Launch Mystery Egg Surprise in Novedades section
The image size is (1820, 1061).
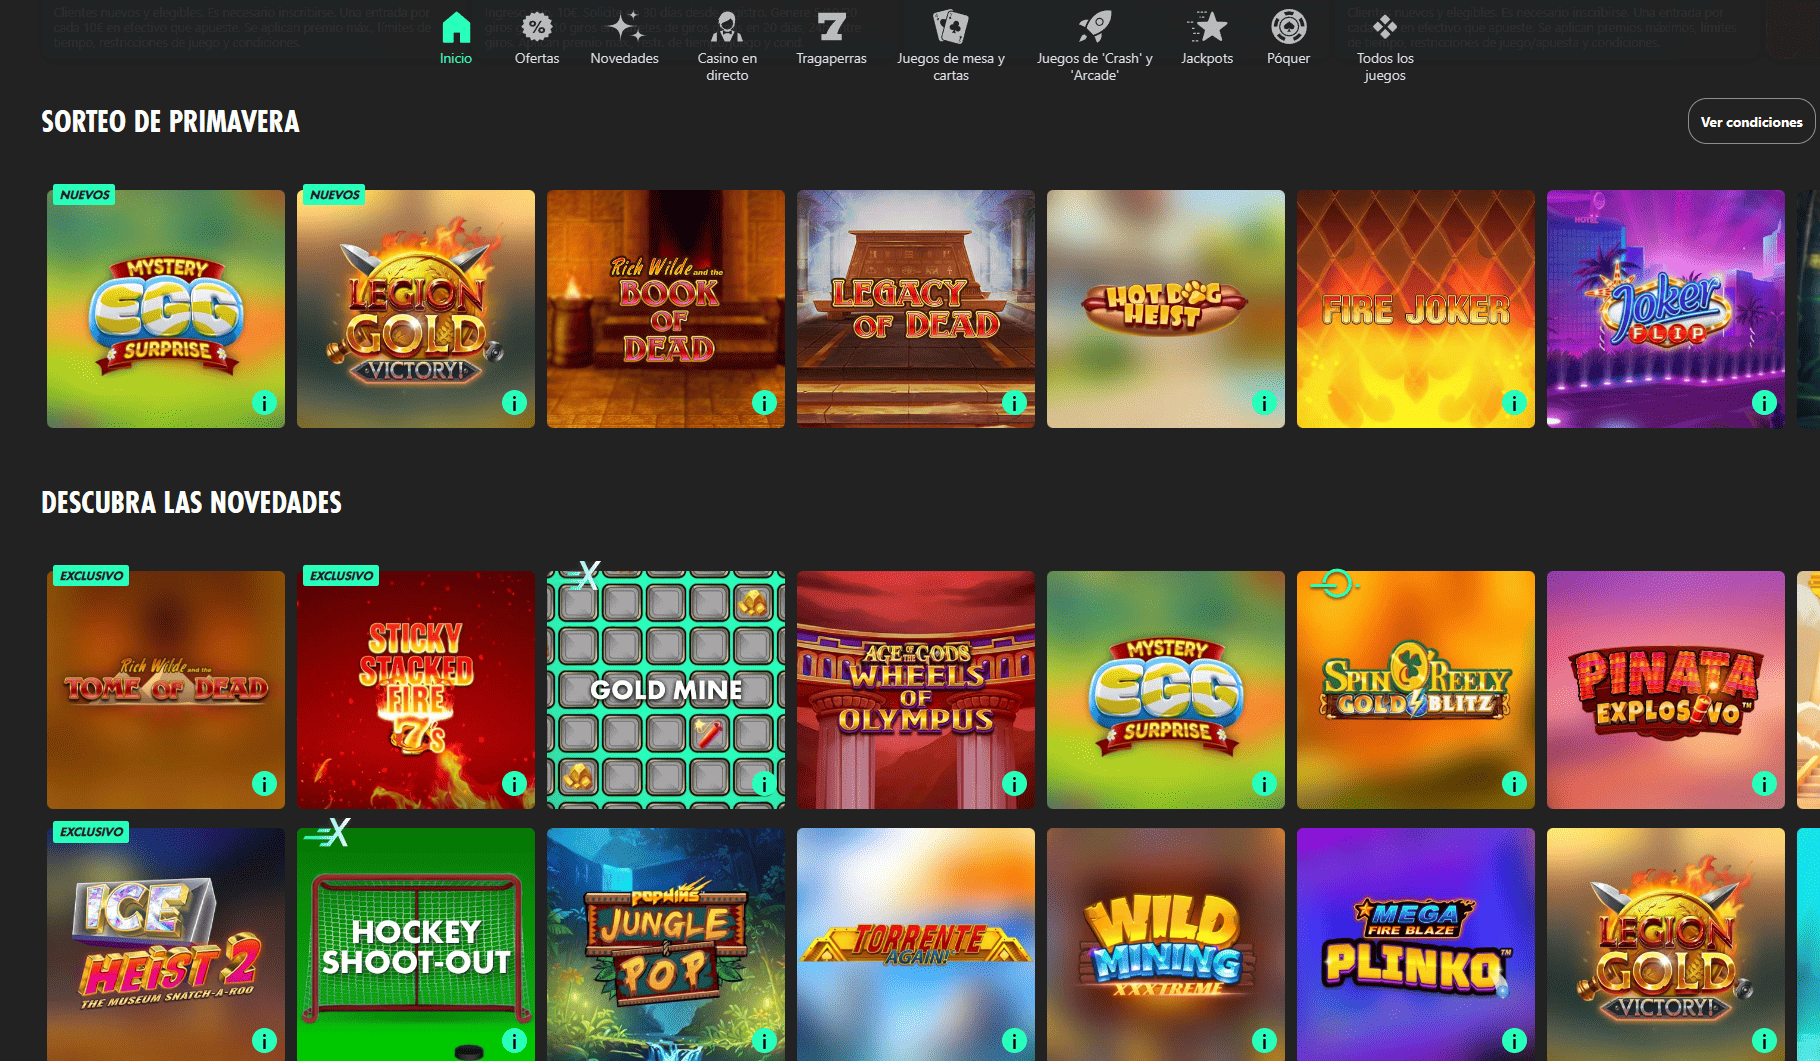click(1166, 690)
